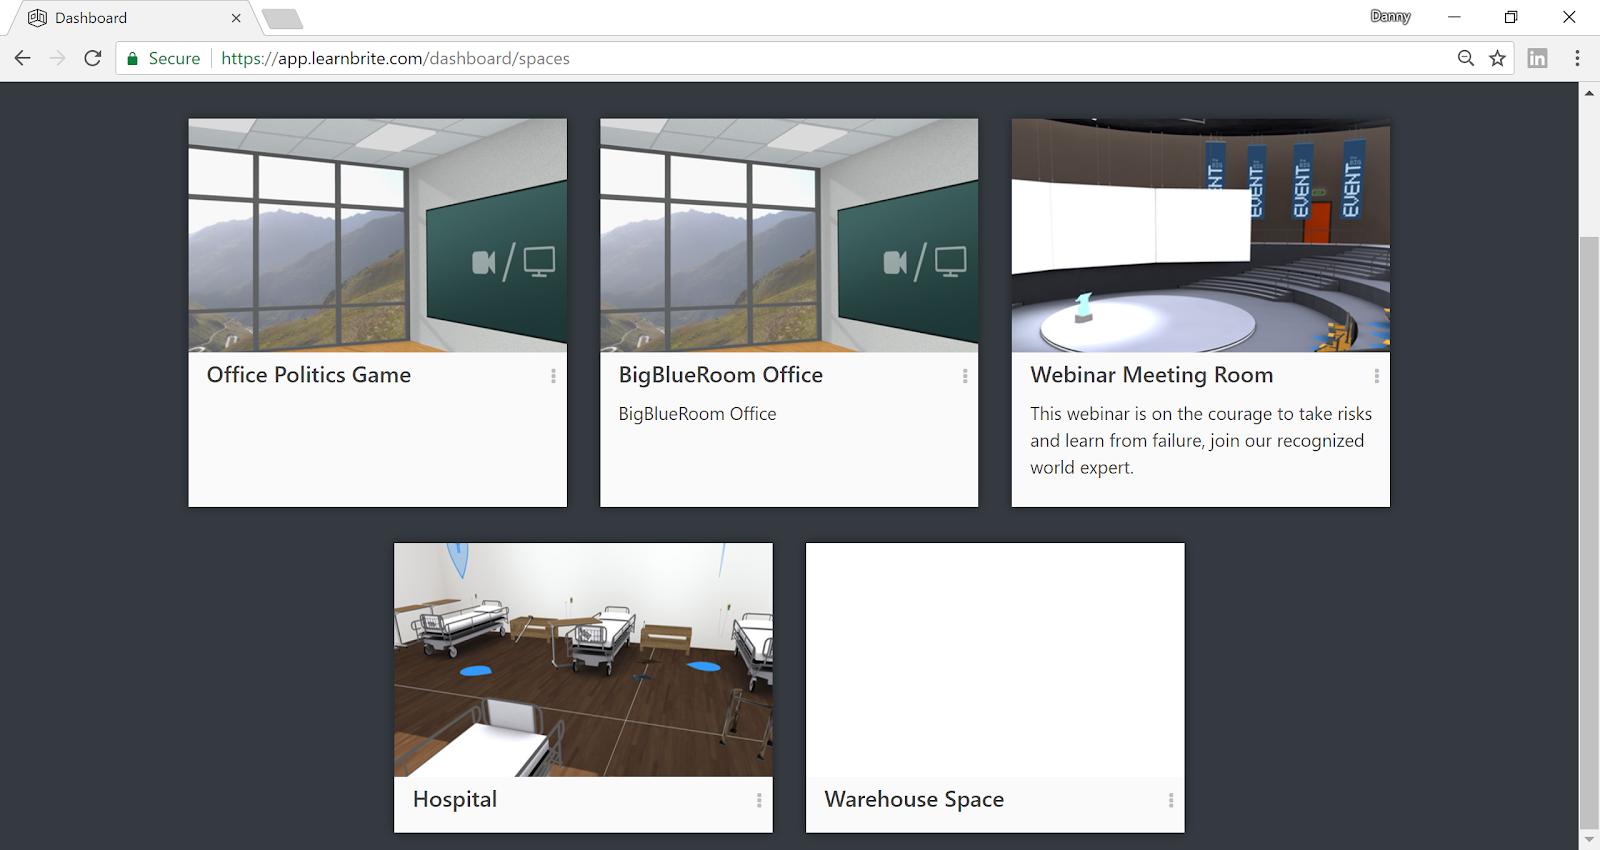Image resolution: width=1600 pixels, height=850 pixels.
Task: Open options menu for Warehouse Space card
Action: (1171, 800)
